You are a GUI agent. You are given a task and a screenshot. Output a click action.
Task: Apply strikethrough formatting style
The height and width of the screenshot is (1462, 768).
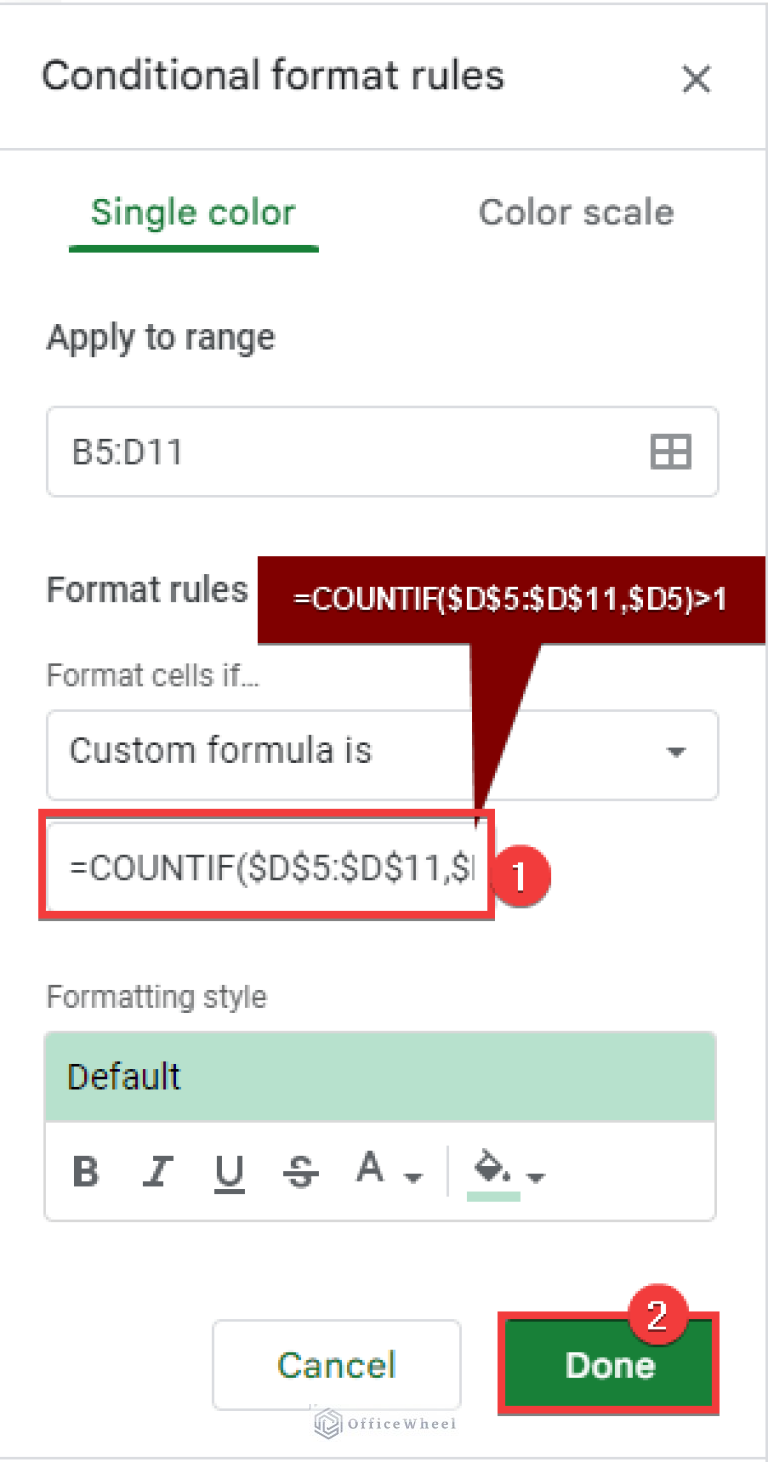pos(301,1172)
